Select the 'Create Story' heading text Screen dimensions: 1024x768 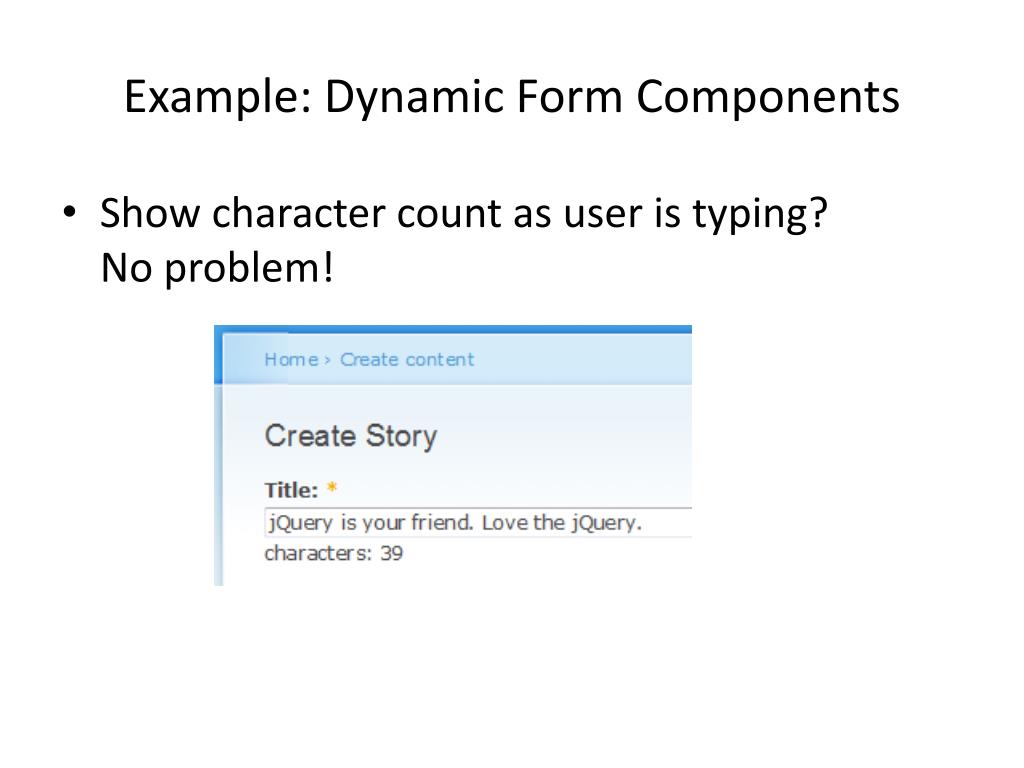[351, 436]
